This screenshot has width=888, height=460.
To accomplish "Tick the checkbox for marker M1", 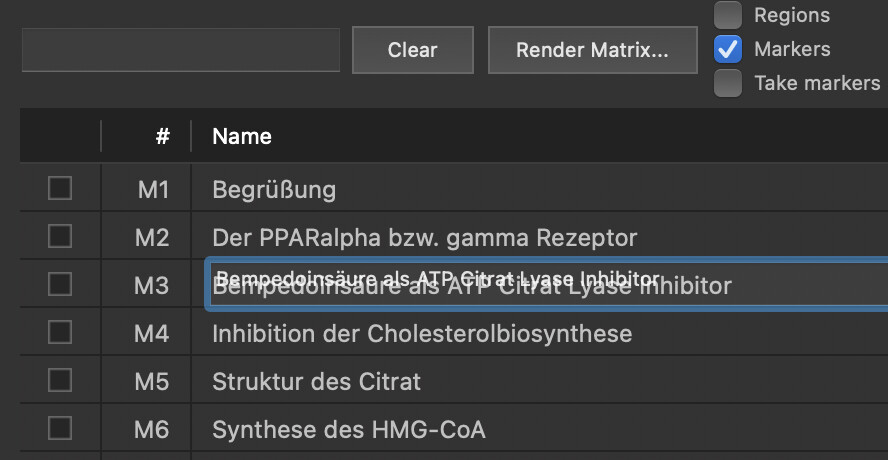I will tap(60, 188).
